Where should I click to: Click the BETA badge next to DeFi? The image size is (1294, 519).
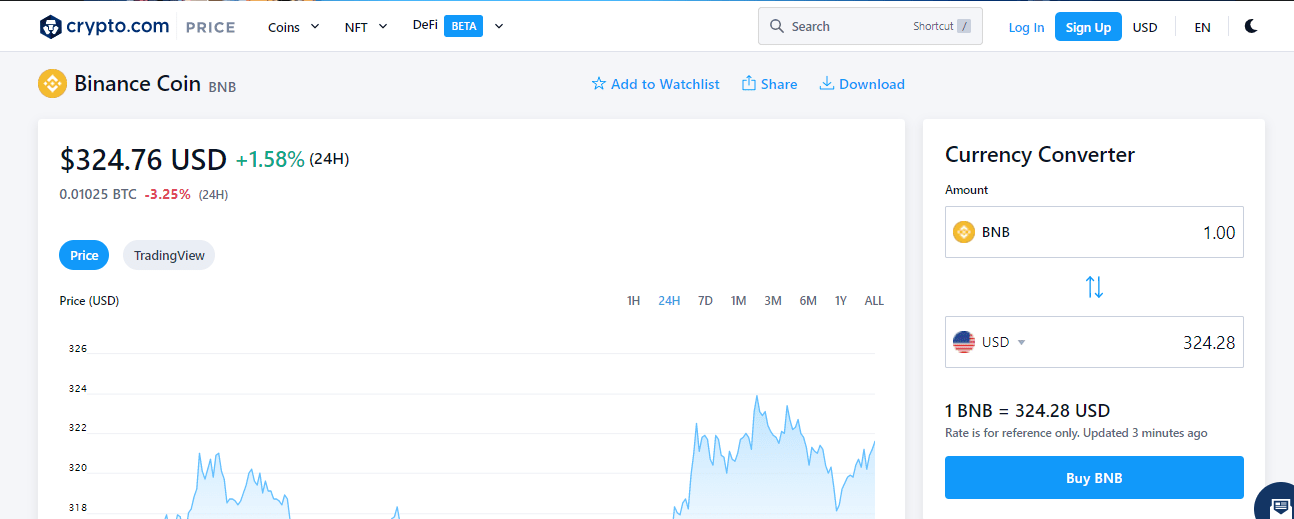(x=463, y=26)
